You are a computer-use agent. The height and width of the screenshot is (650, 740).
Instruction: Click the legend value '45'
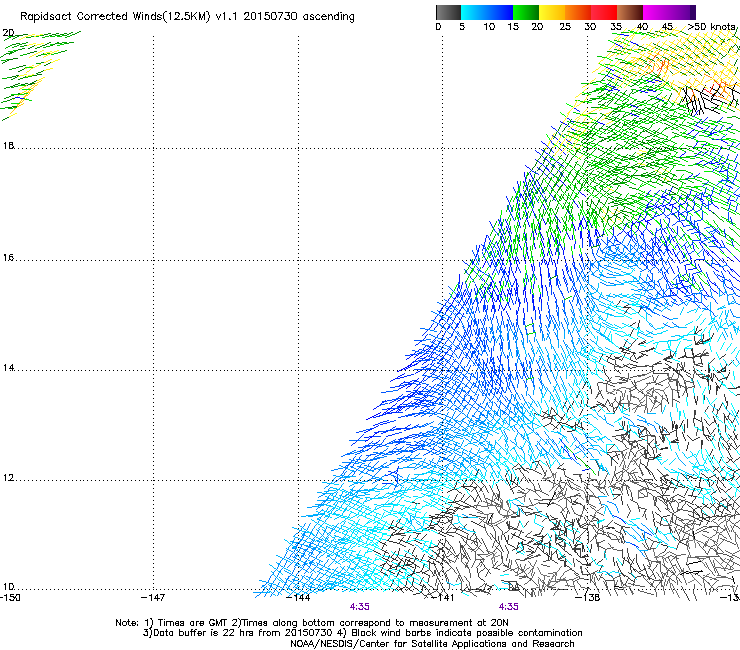666,27
